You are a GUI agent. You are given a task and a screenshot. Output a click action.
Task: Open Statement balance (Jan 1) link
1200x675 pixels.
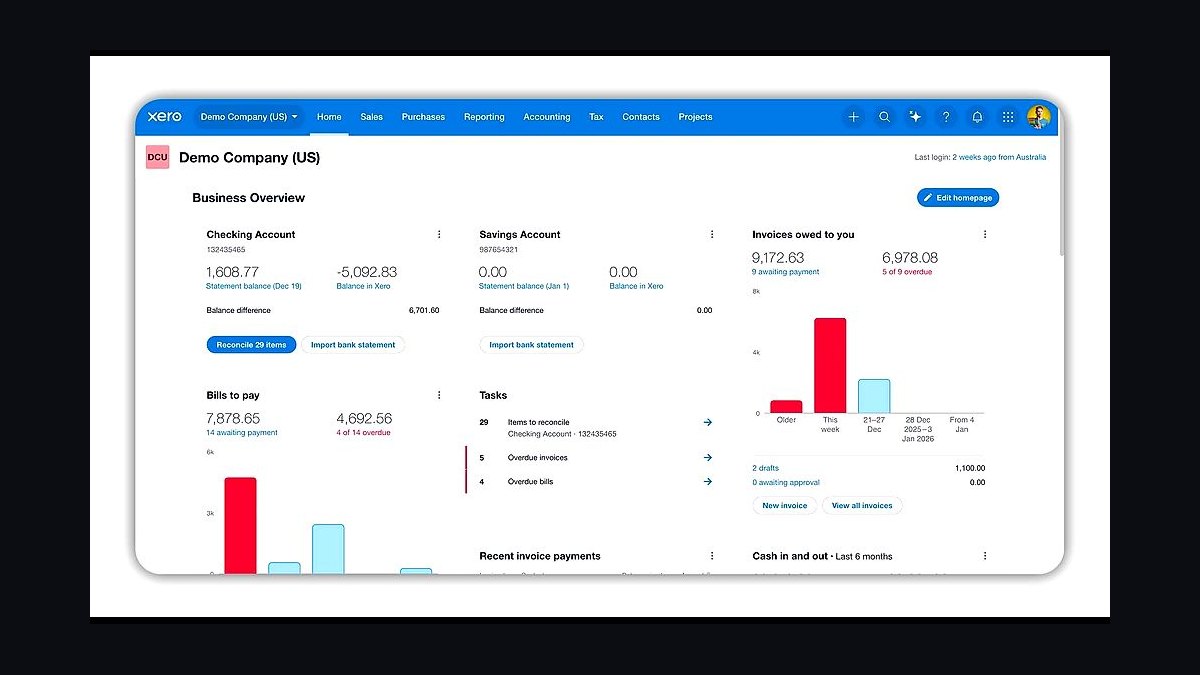coord(524,286)
